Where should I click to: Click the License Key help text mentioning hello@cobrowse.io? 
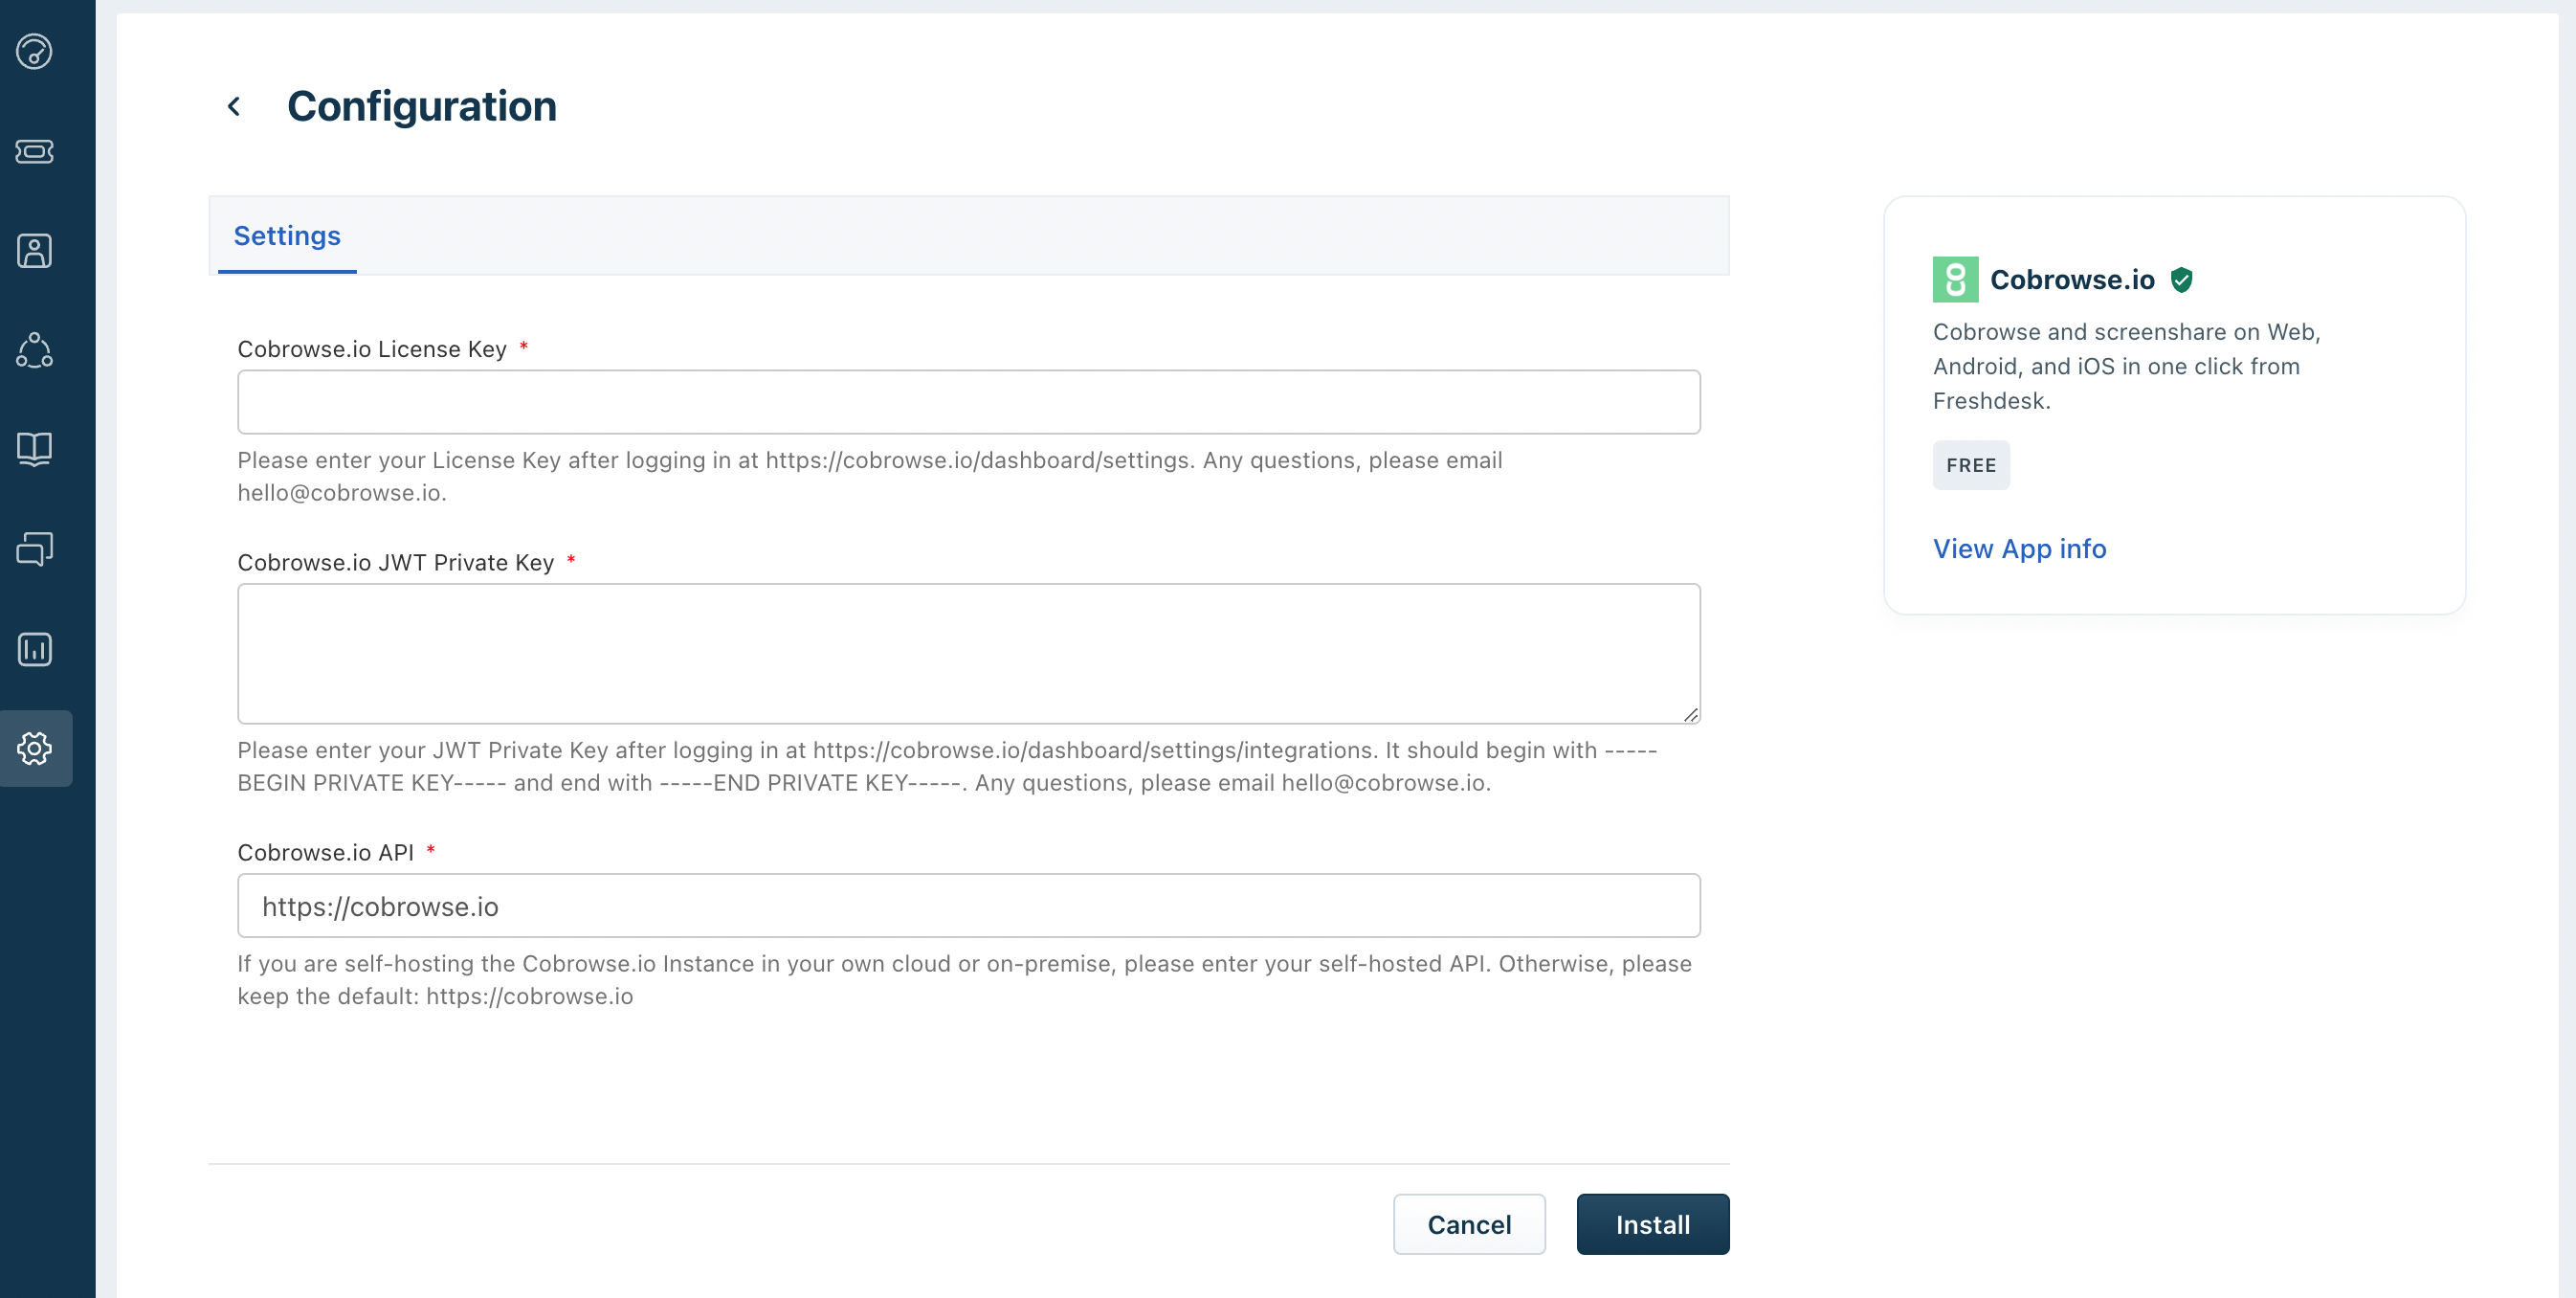tap(869, 476)
